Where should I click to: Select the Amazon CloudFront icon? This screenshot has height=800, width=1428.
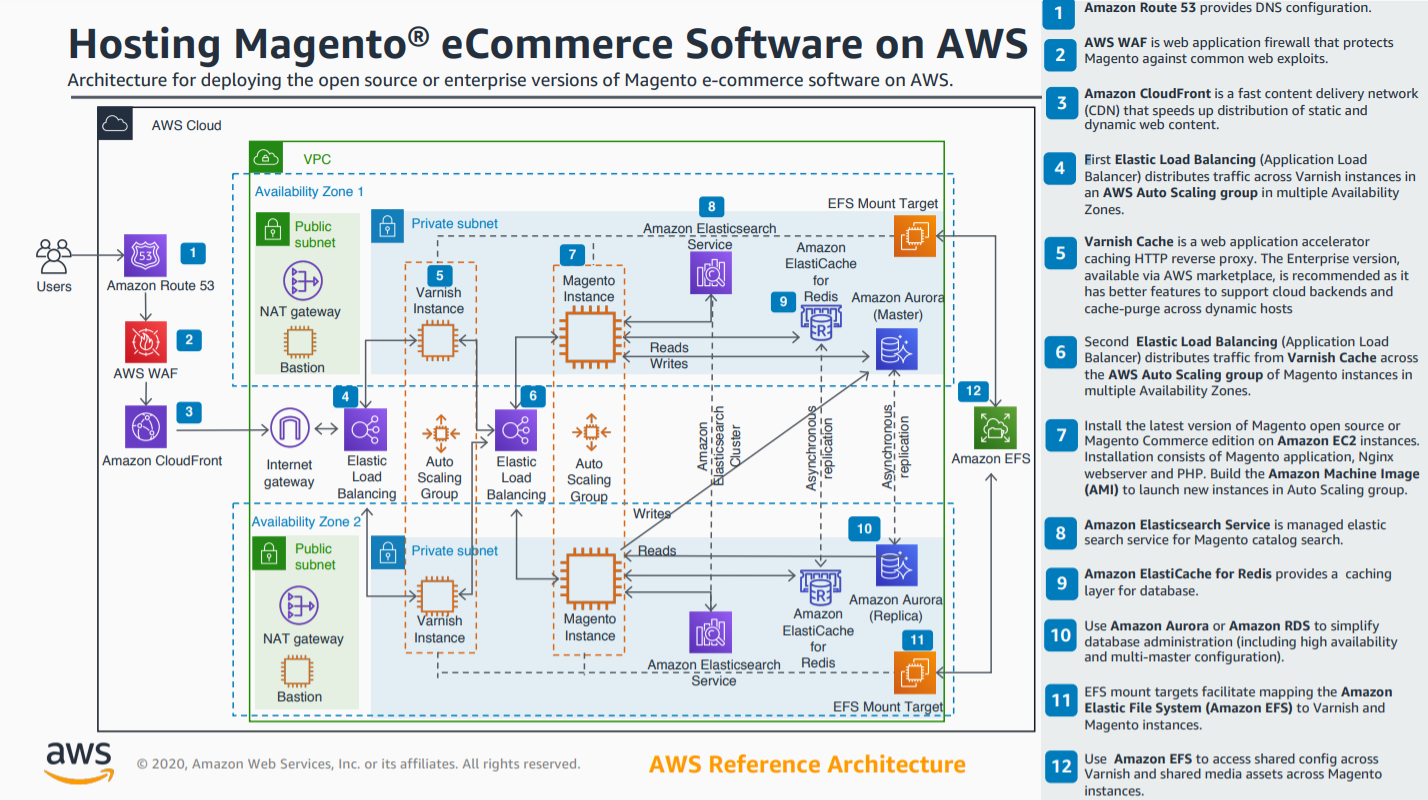click(x=146, y=428)
